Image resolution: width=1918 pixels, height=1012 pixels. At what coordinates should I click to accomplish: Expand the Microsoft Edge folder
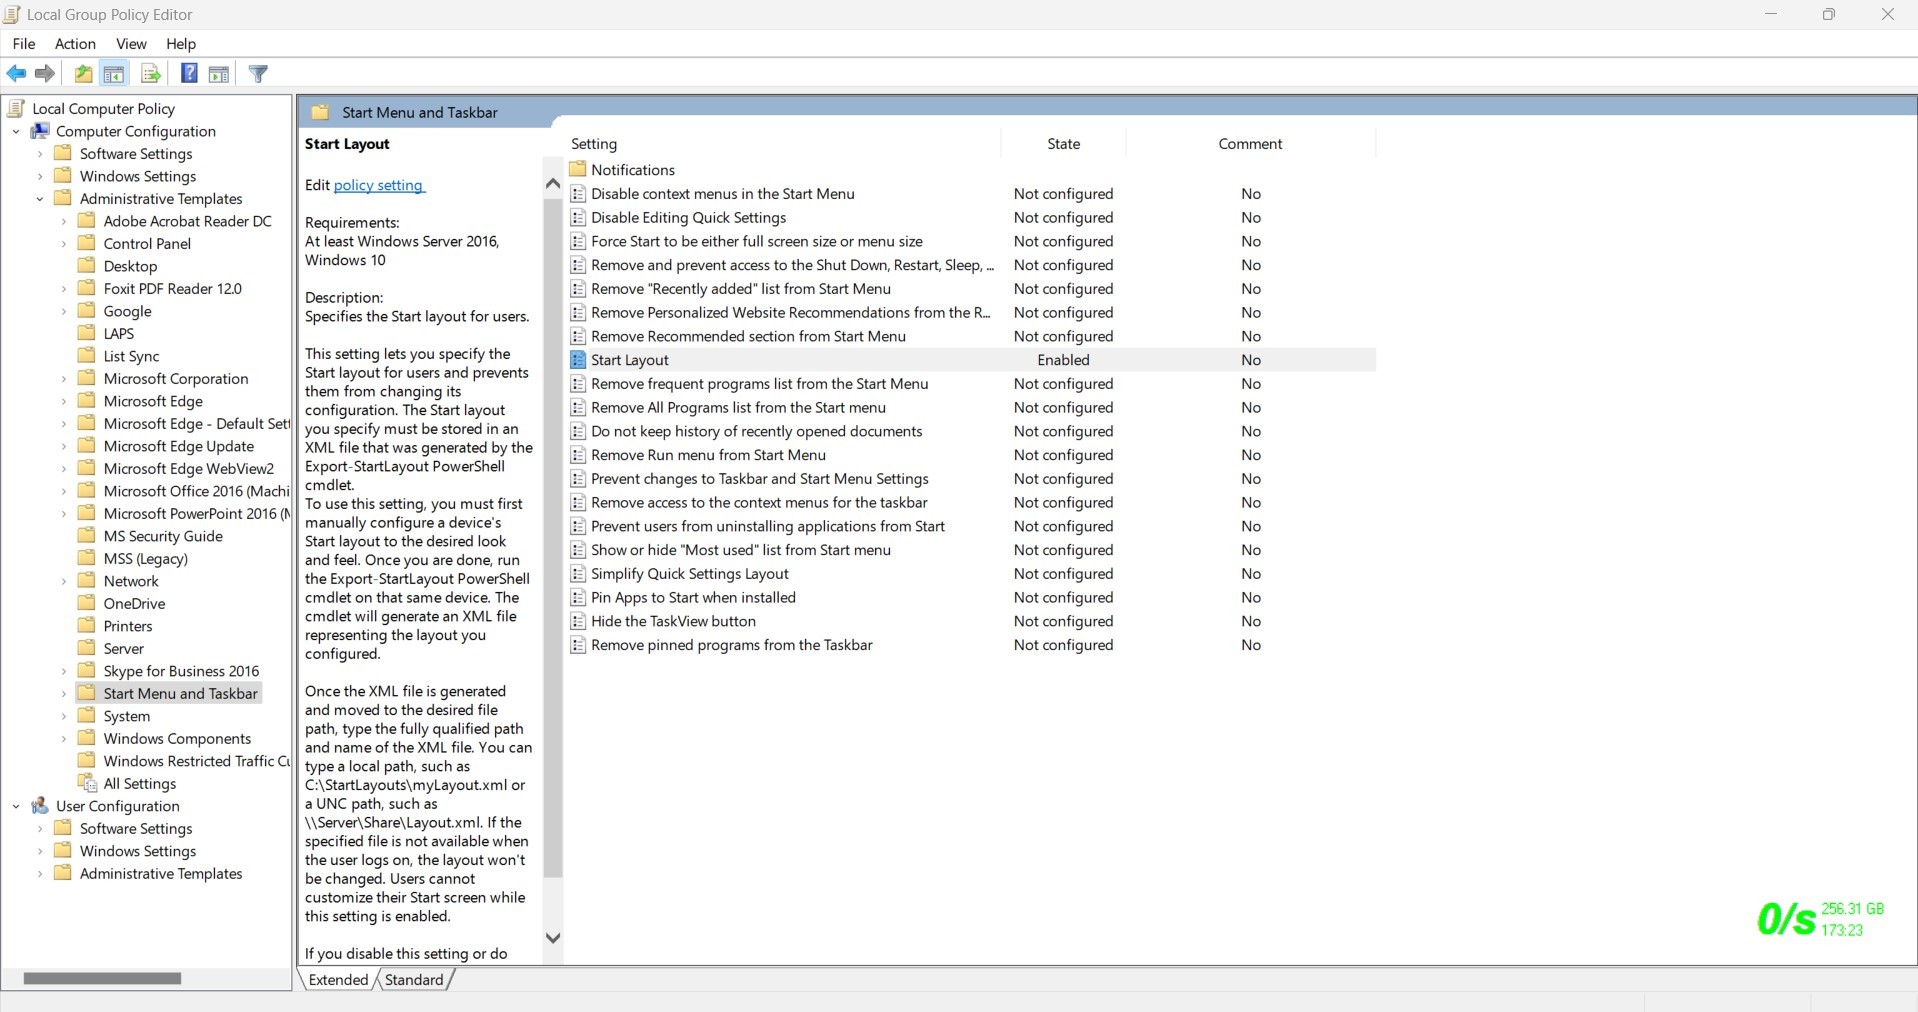(x=63, y=400)
